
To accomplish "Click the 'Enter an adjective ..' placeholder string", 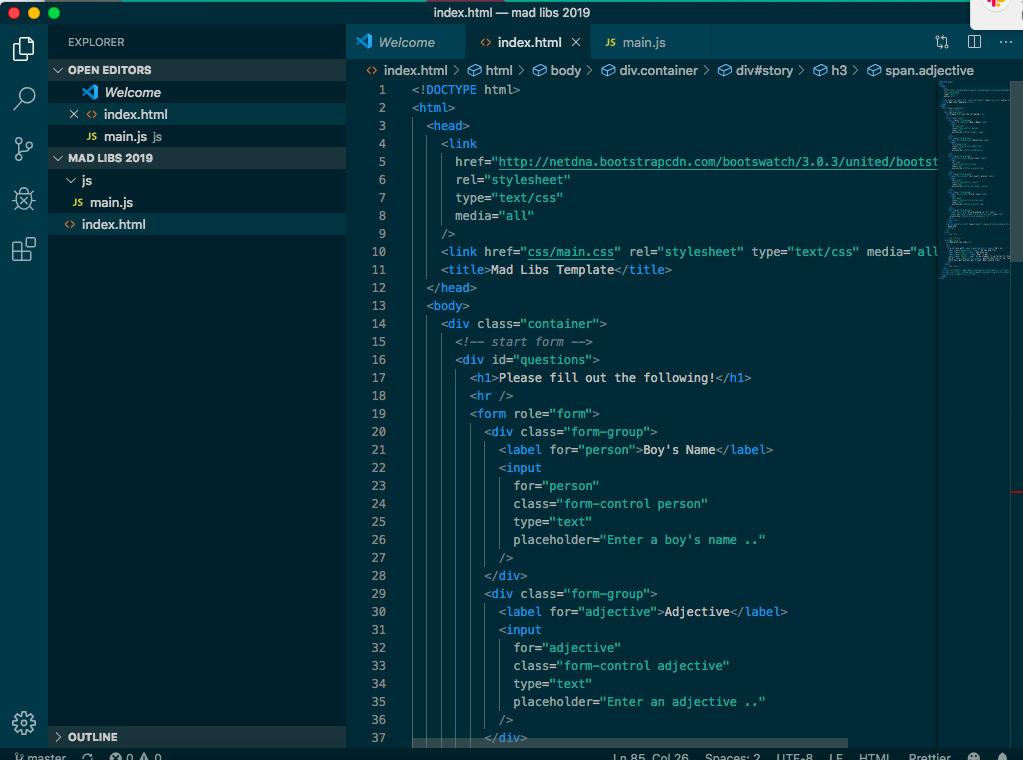I will (x=682, y=702).
